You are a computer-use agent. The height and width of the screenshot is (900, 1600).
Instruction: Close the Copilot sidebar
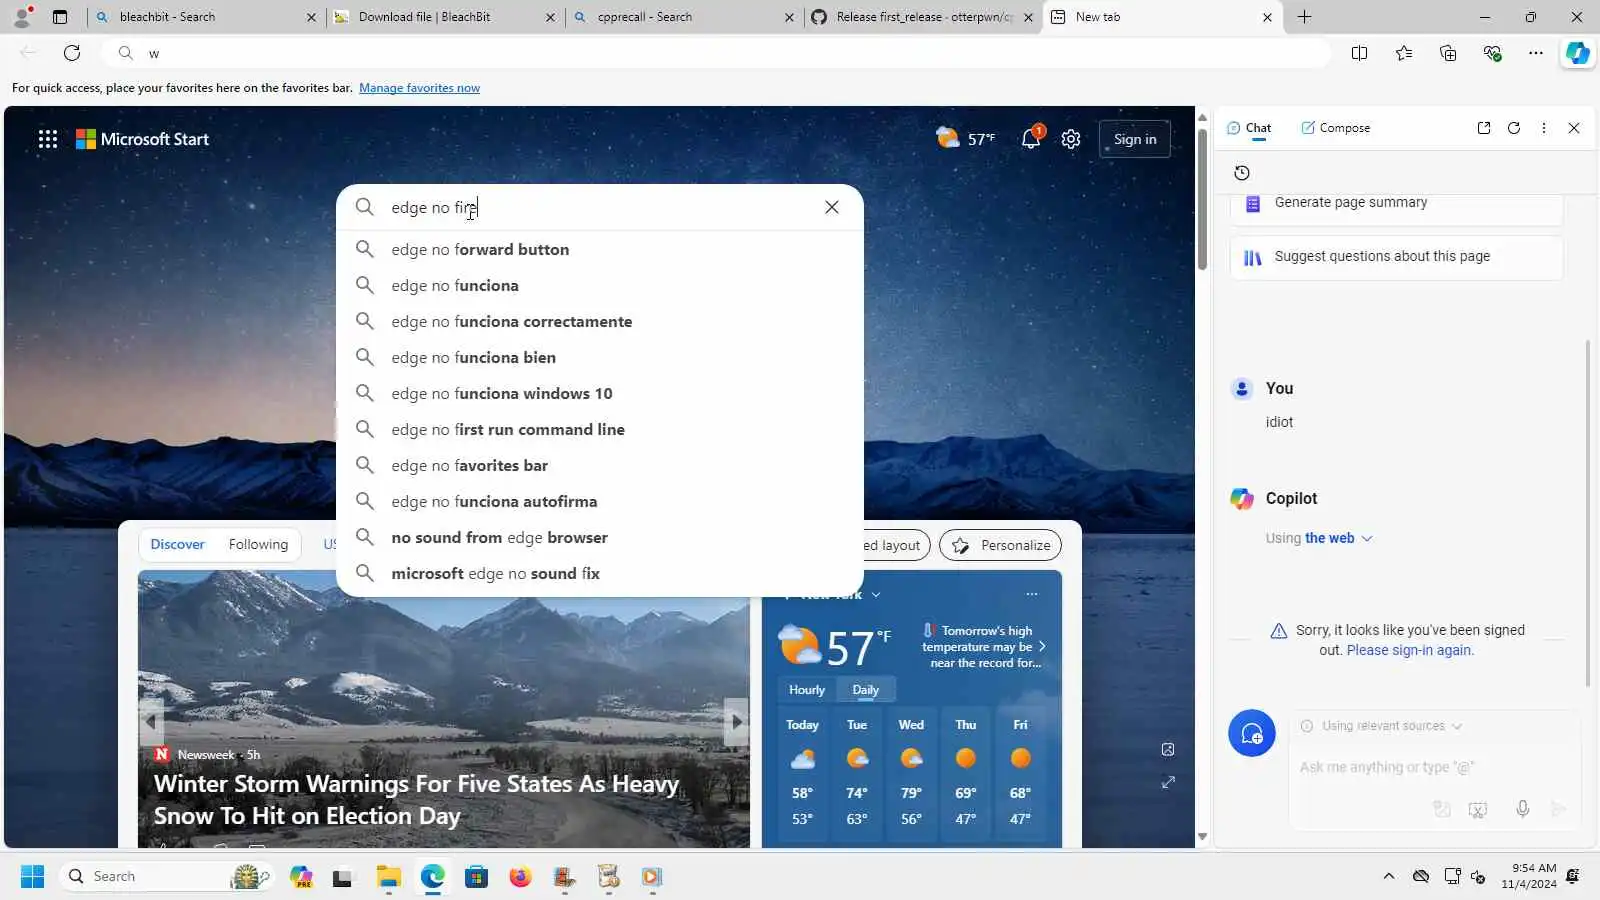coord(1574,128)
